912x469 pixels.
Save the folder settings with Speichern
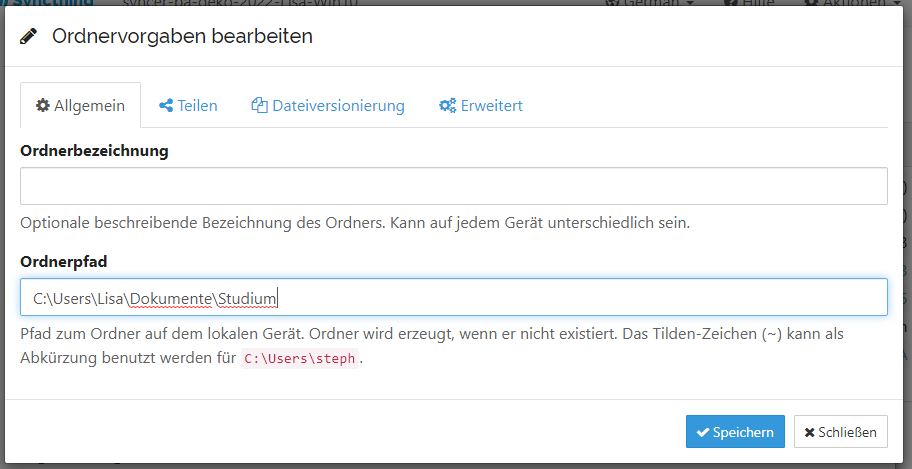pos(735,432)
